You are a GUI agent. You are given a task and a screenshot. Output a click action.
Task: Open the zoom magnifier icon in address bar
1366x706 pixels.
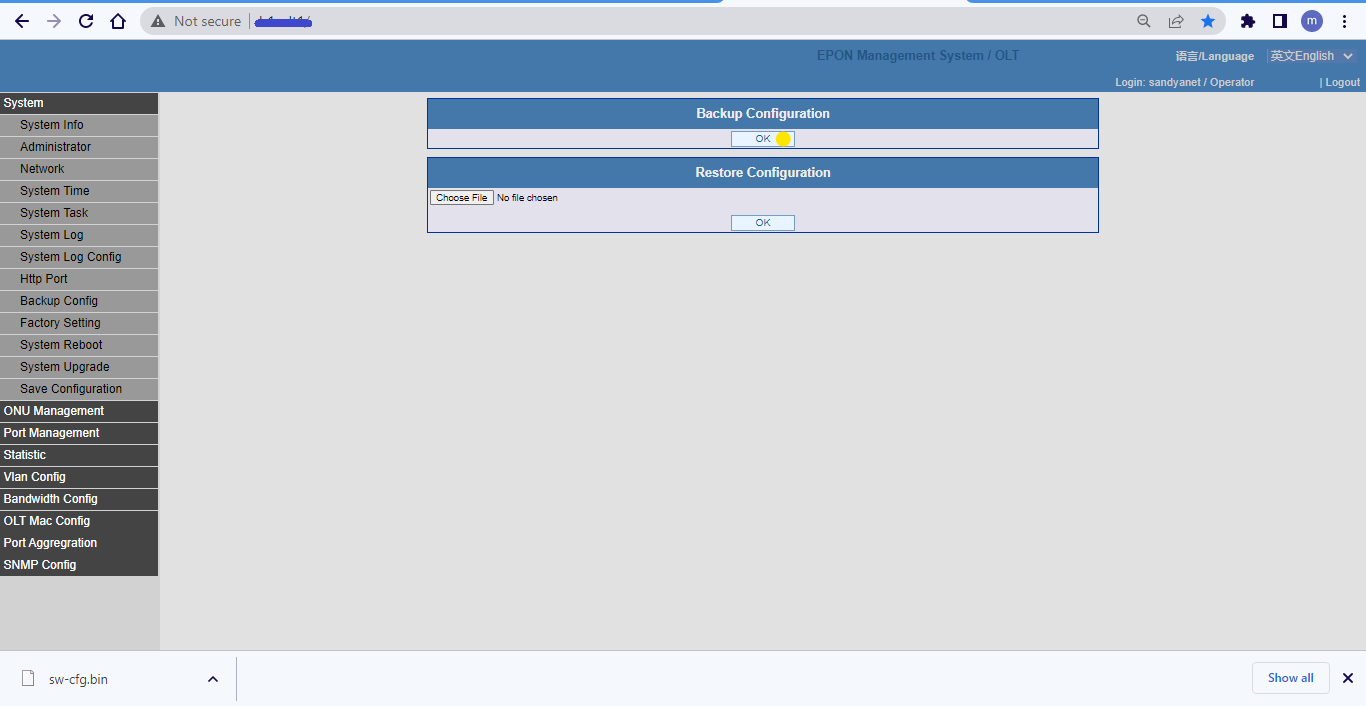1144,21
